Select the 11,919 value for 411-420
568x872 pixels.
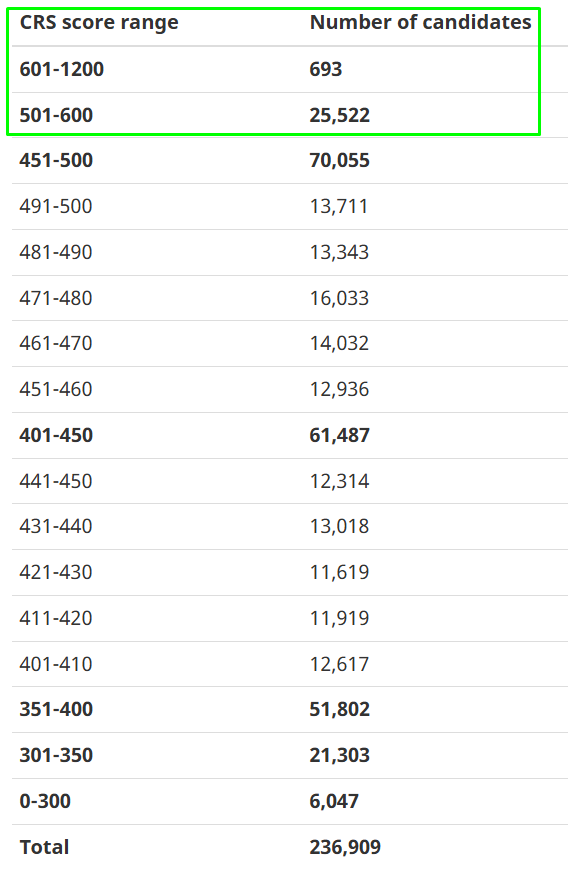tap(339, 618)
